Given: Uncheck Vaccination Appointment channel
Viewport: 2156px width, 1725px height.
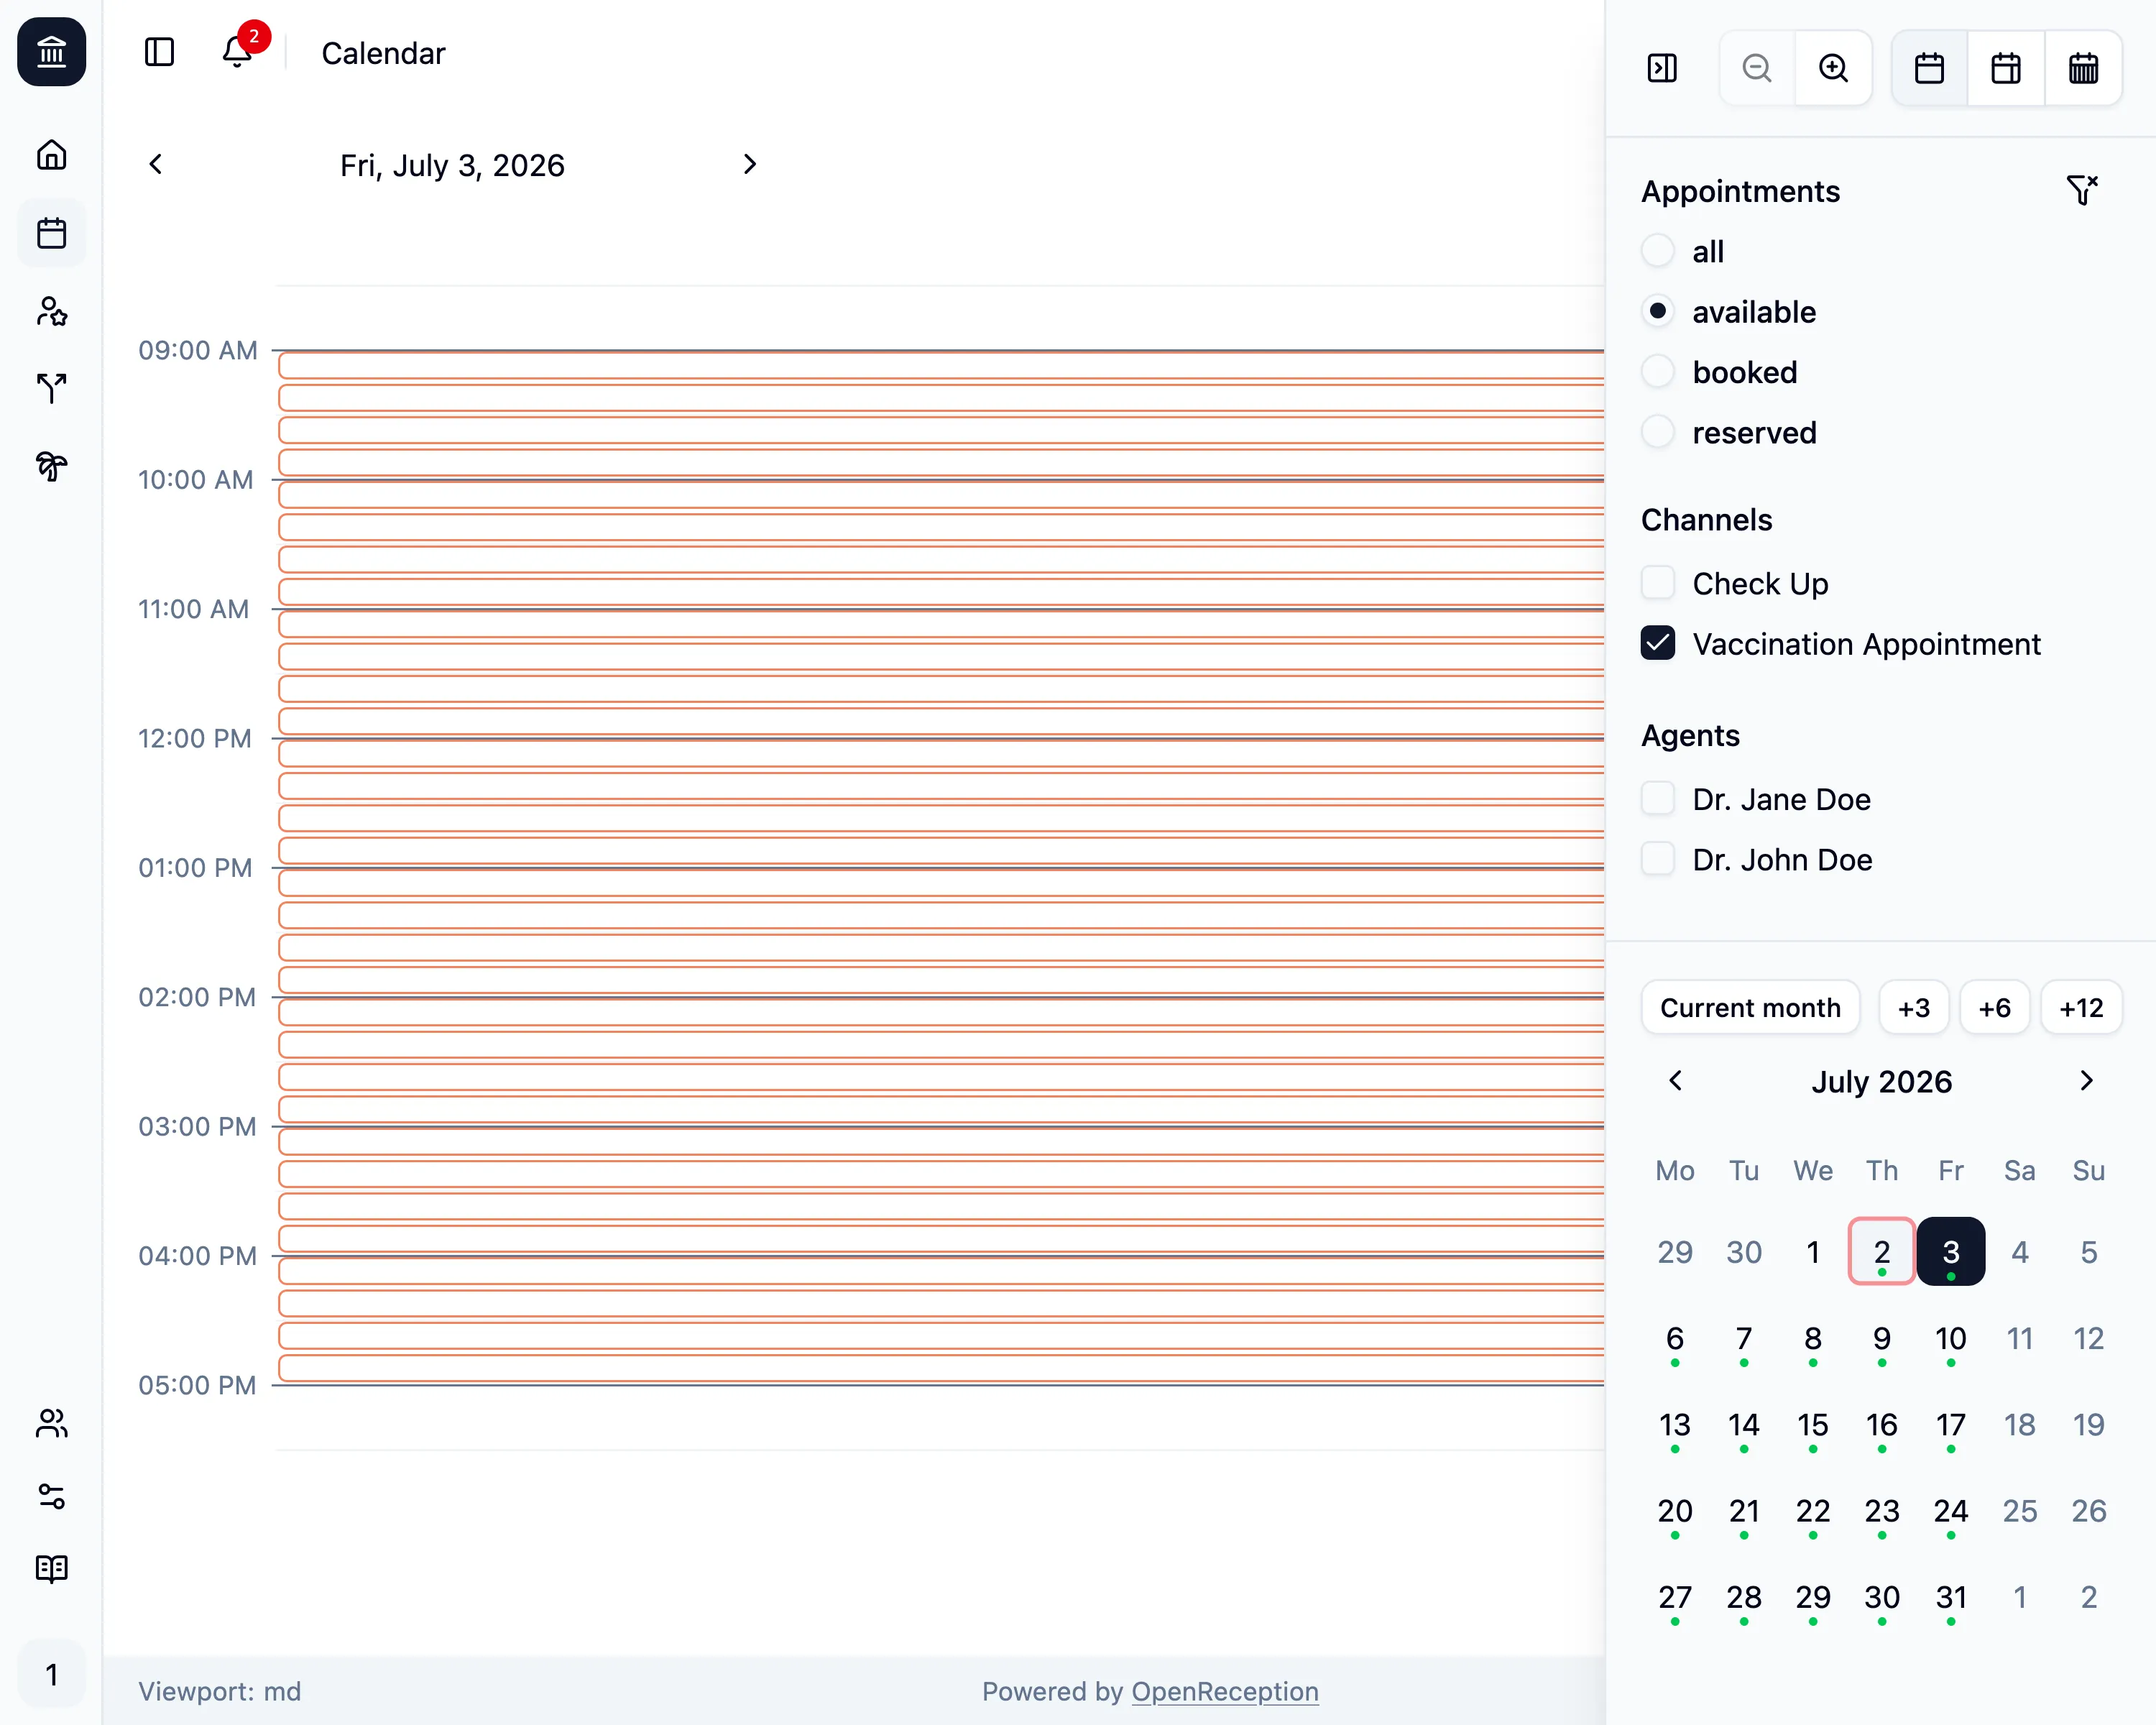Looking at the screenshot, I should 1658,643.
